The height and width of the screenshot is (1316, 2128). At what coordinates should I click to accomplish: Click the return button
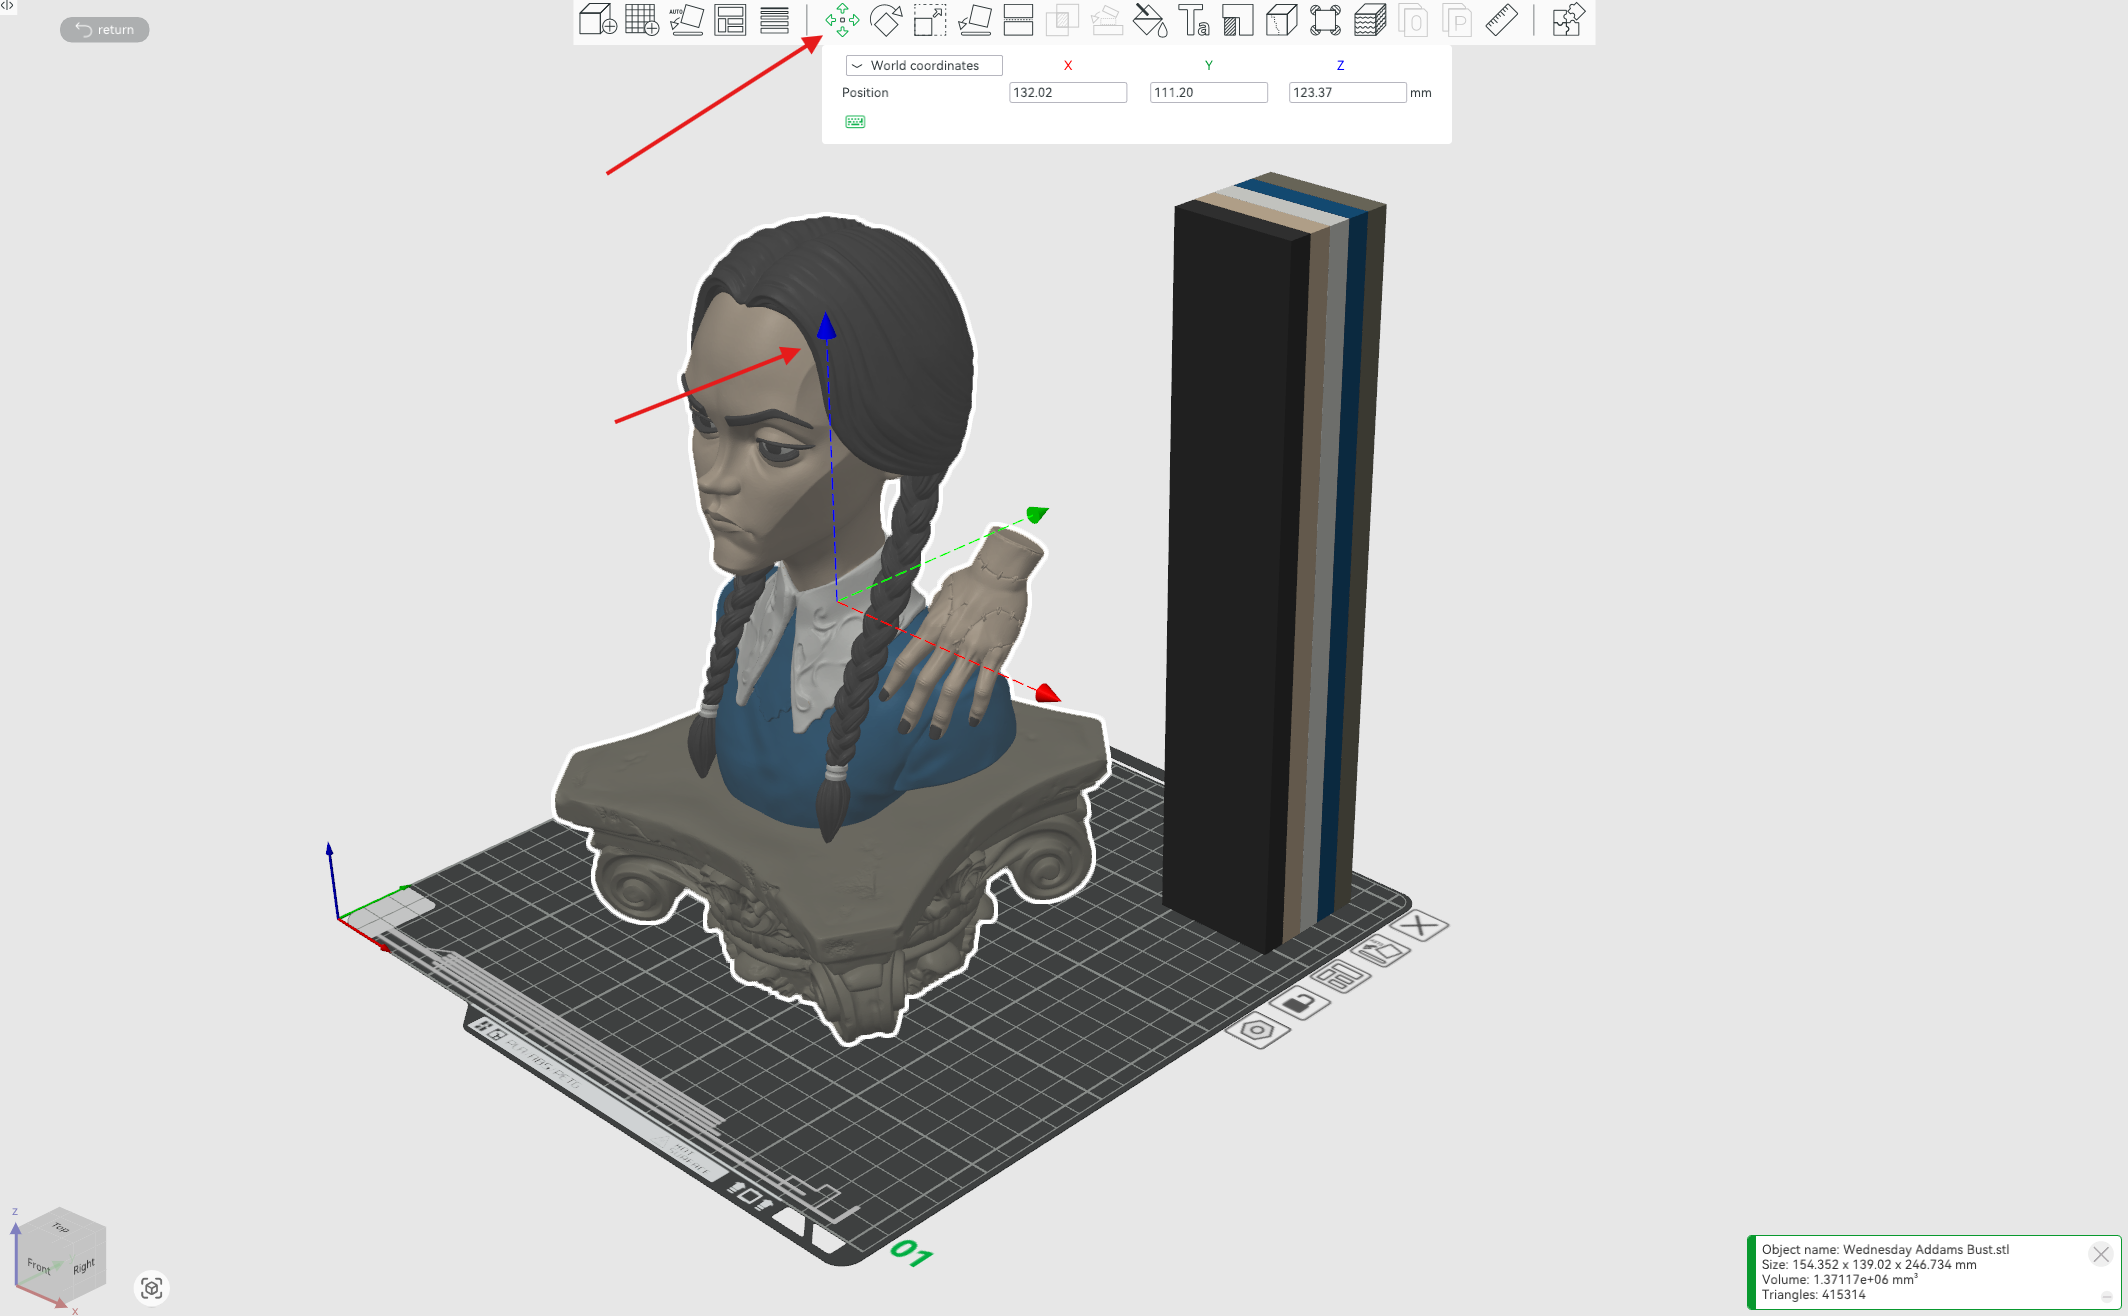point(105,30)
